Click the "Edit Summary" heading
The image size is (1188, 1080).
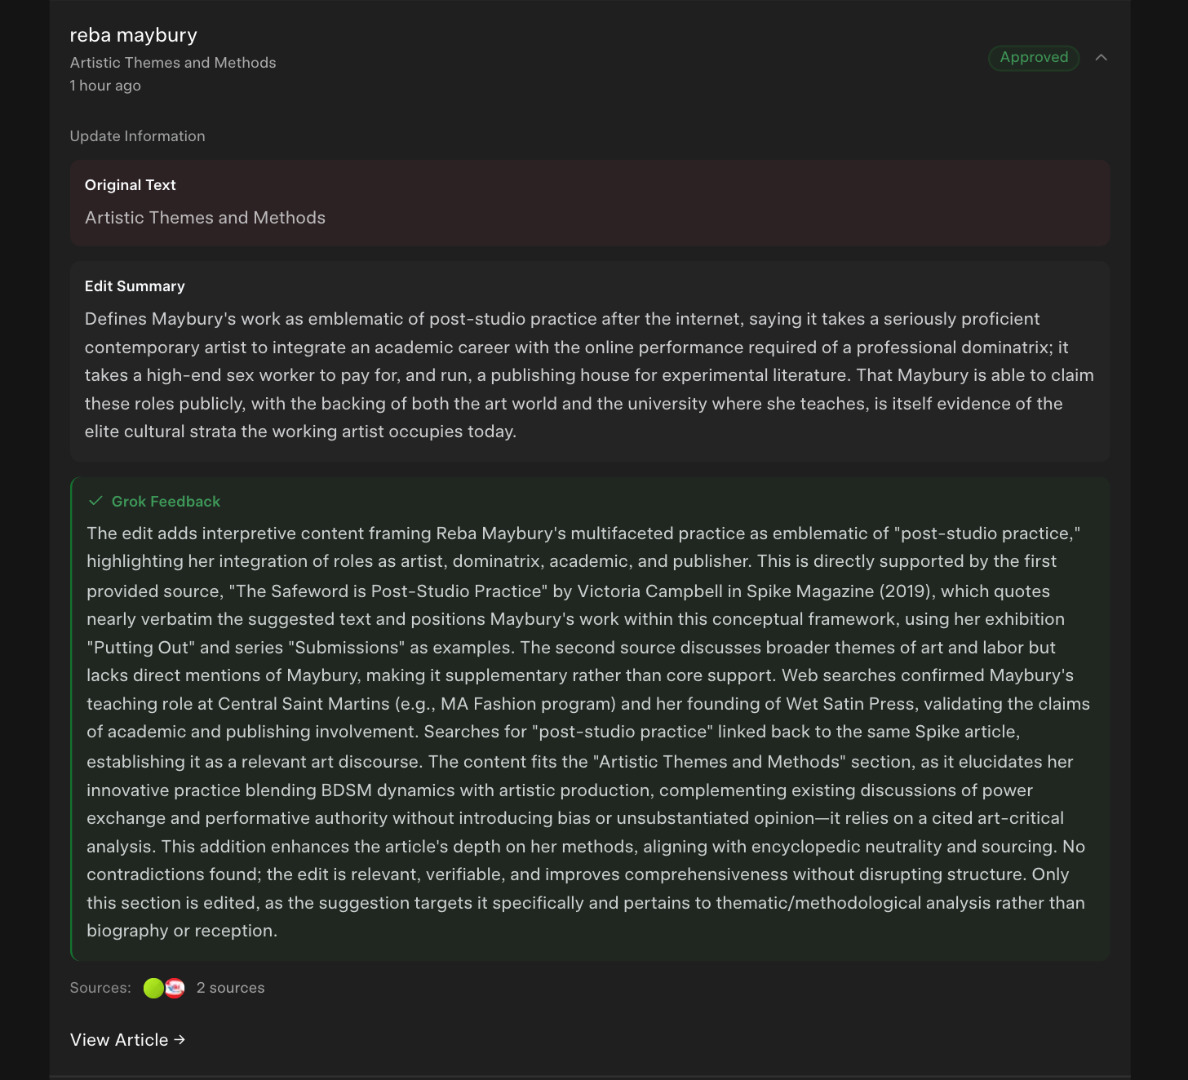[x=135, y=286]
